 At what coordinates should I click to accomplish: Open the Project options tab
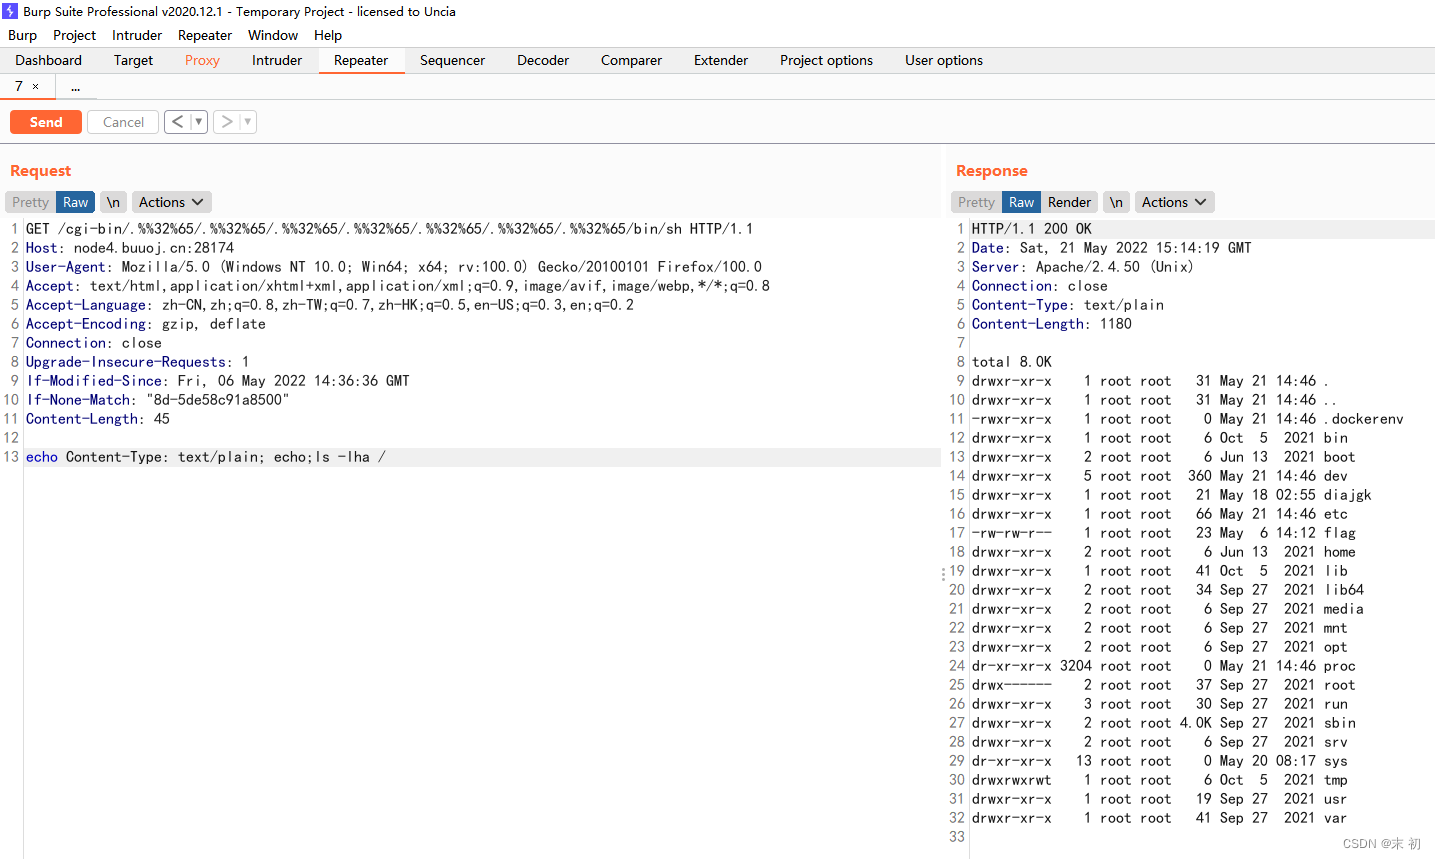826,60
